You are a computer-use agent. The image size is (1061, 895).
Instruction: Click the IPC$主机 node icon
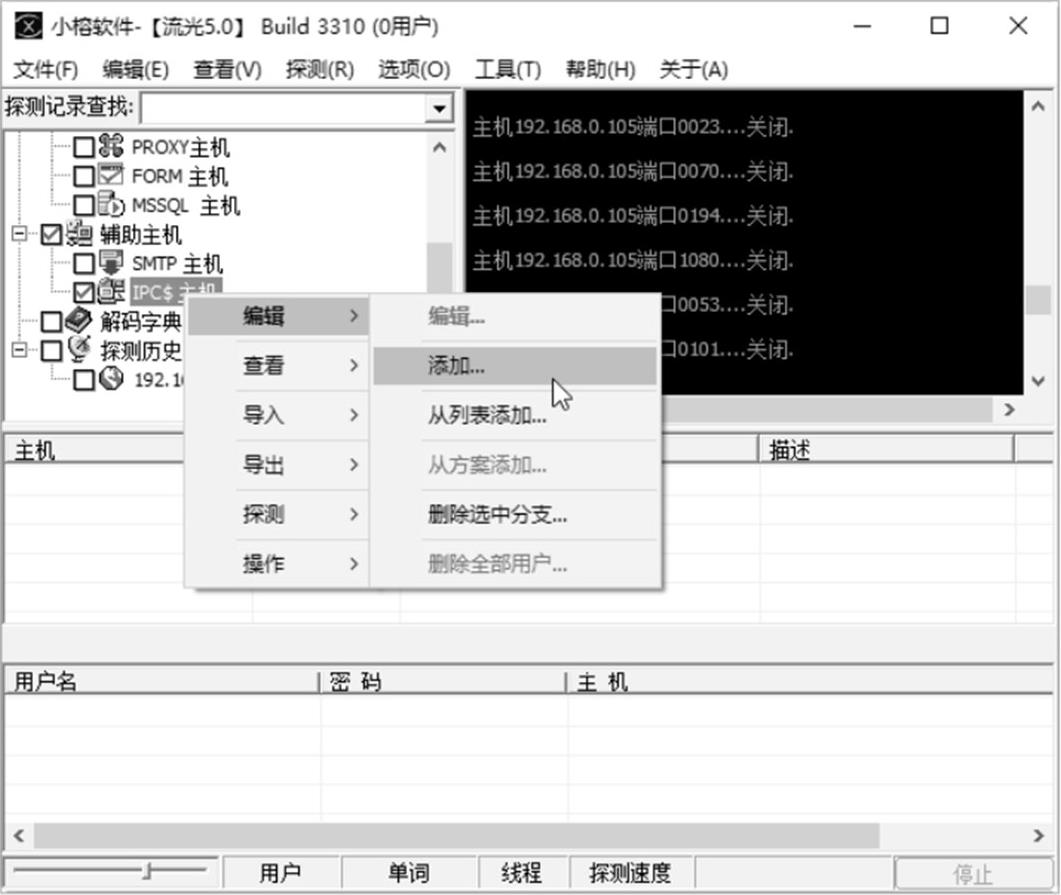coord(110,292)
